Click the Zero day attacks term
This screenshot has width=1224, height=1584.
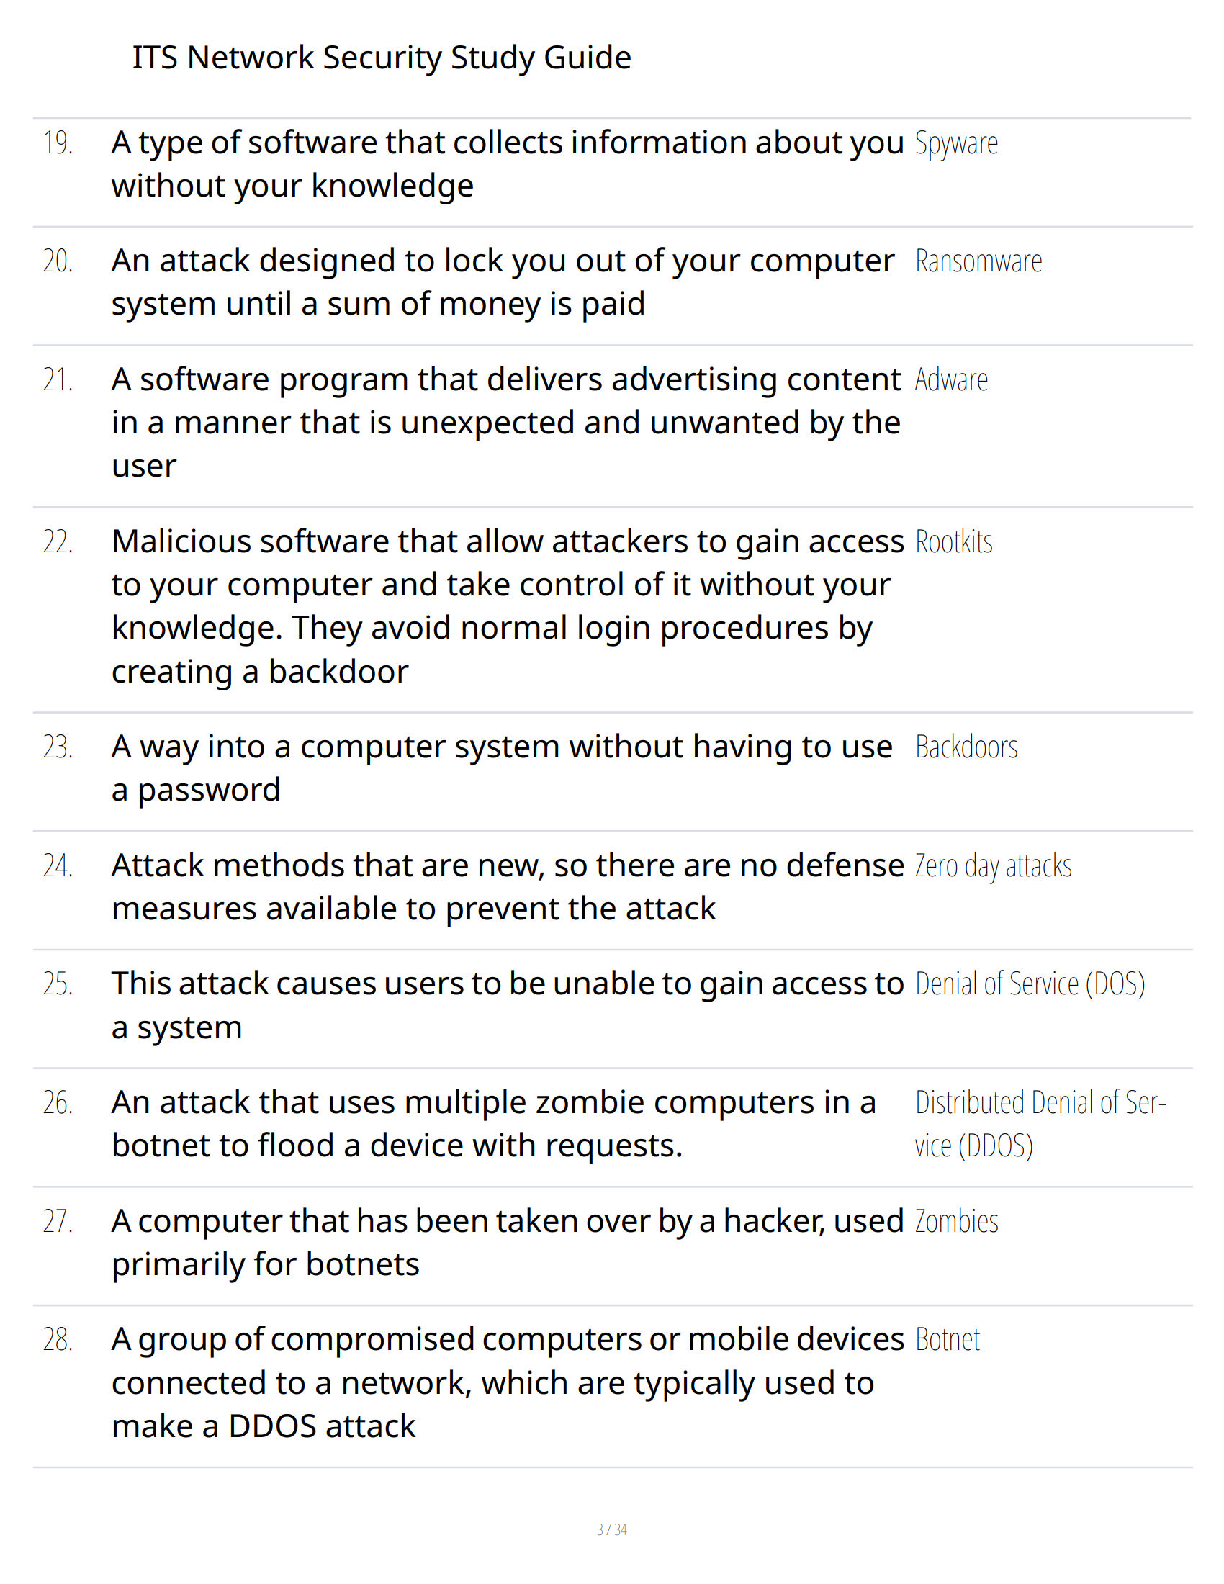pyautogui.click(x=993, y=866)
